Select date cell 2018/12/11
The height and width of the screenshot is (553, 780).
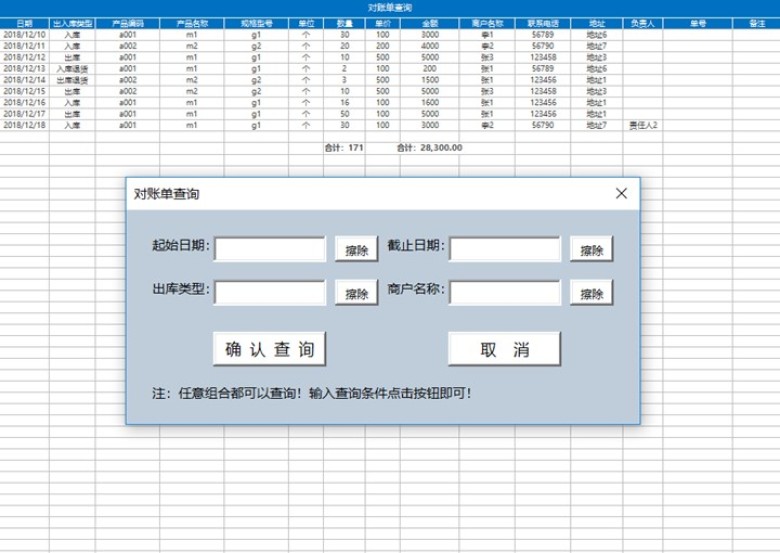(24, 46)
